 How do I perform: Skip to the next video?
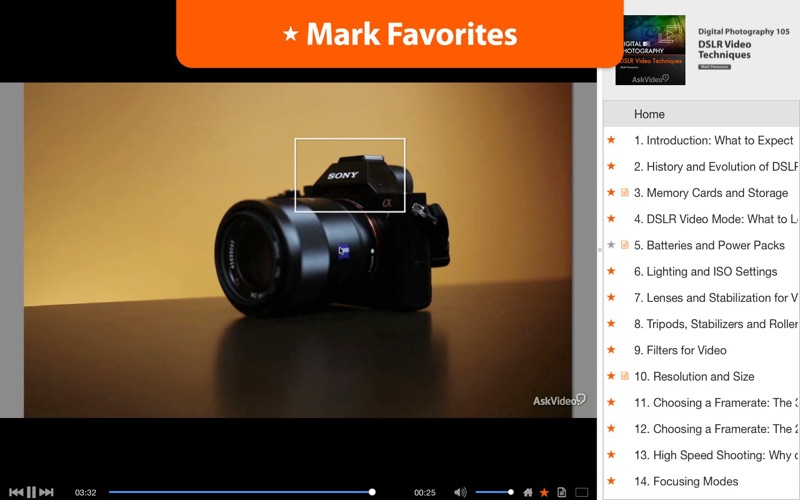(x=46, y=492)
